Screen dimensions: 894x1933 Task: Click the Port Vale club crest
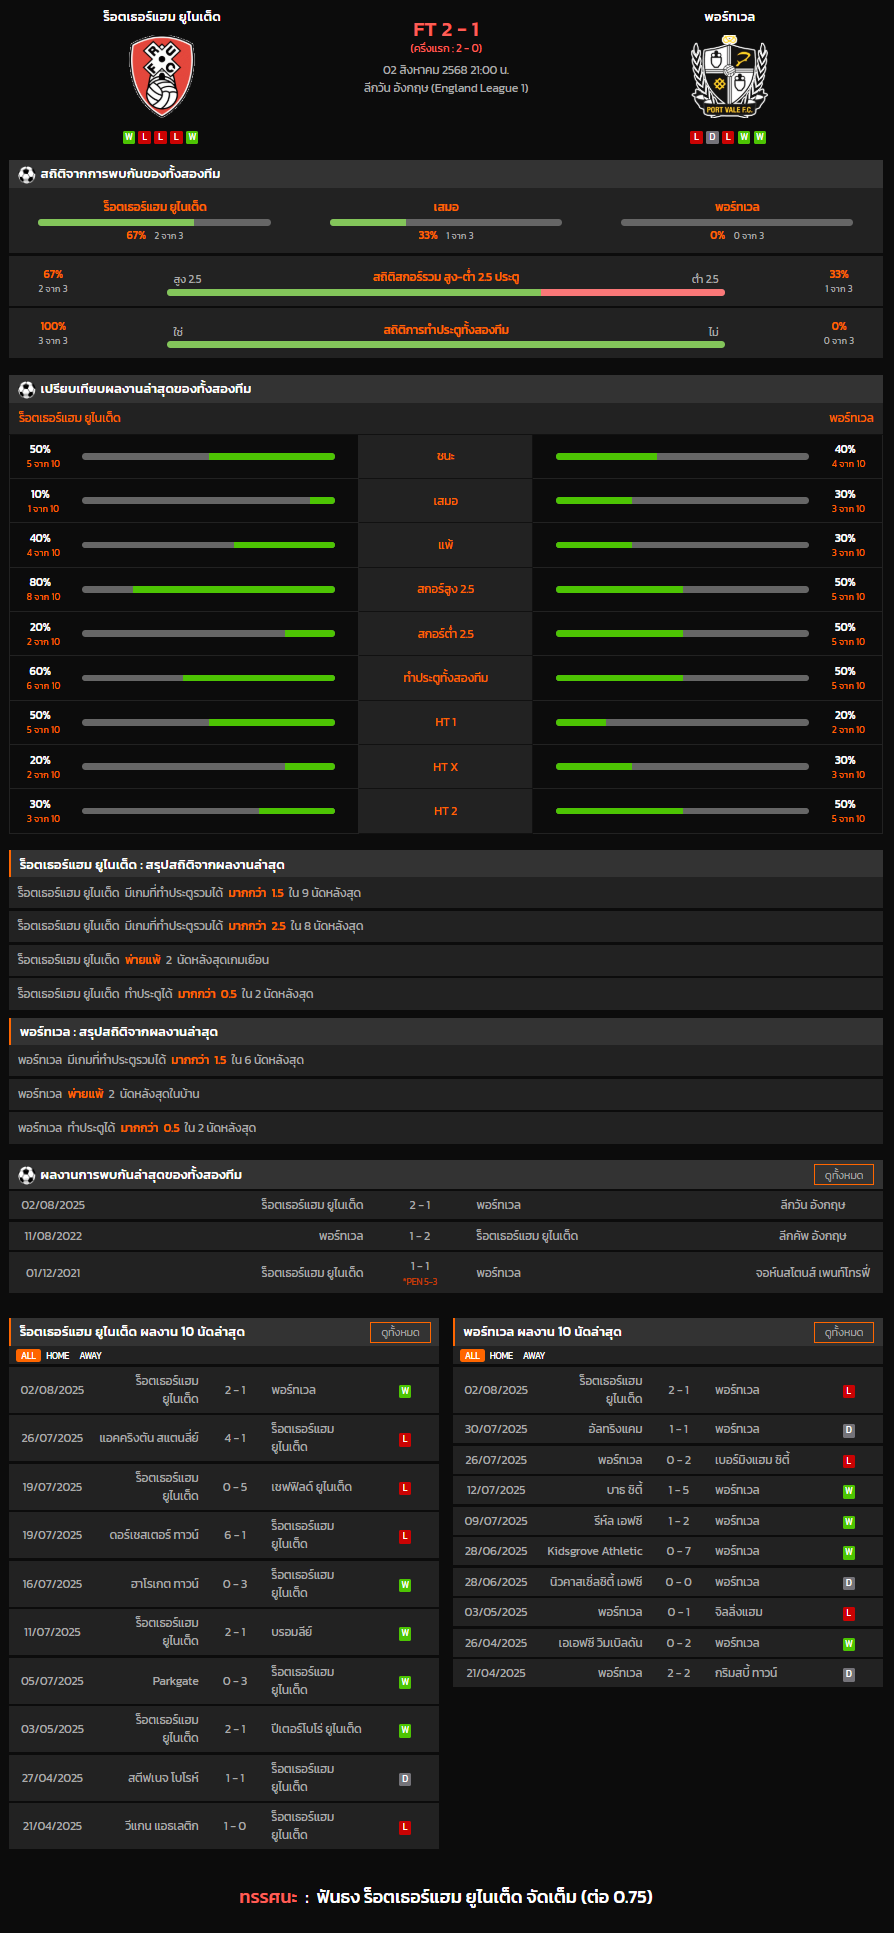click(x=730, y=77)
